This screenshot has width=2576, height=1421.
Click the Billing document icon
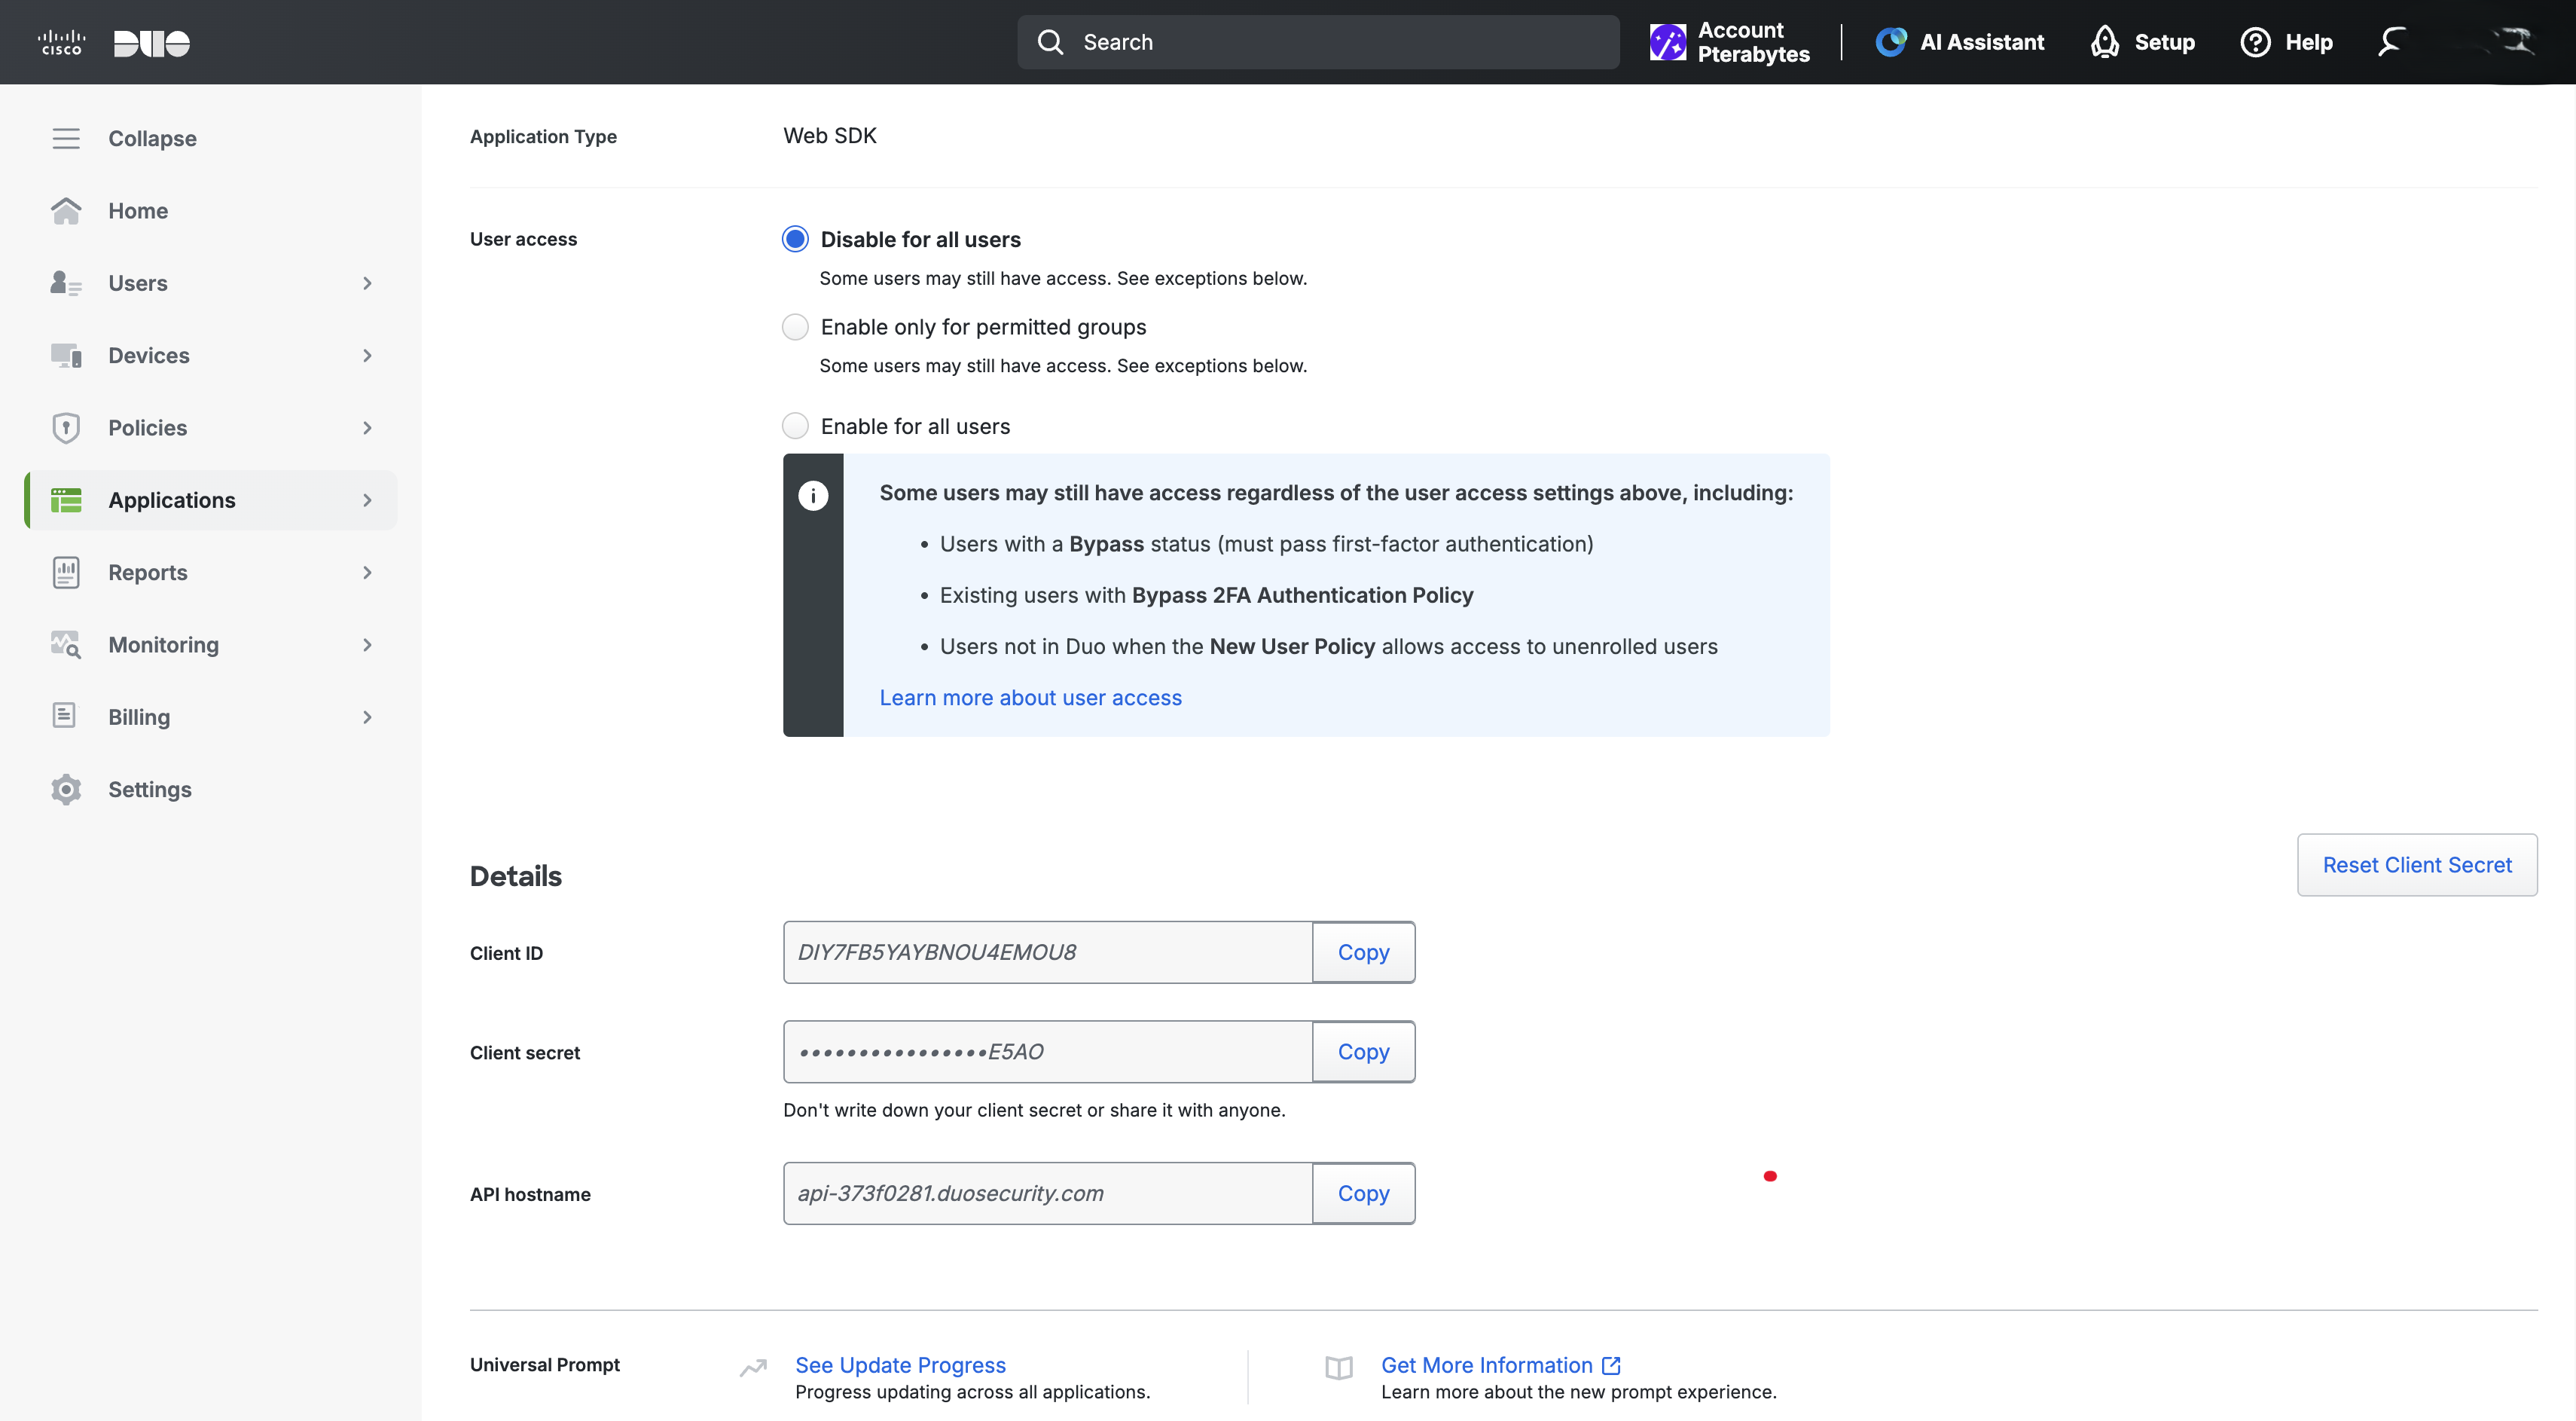point(64,716)
